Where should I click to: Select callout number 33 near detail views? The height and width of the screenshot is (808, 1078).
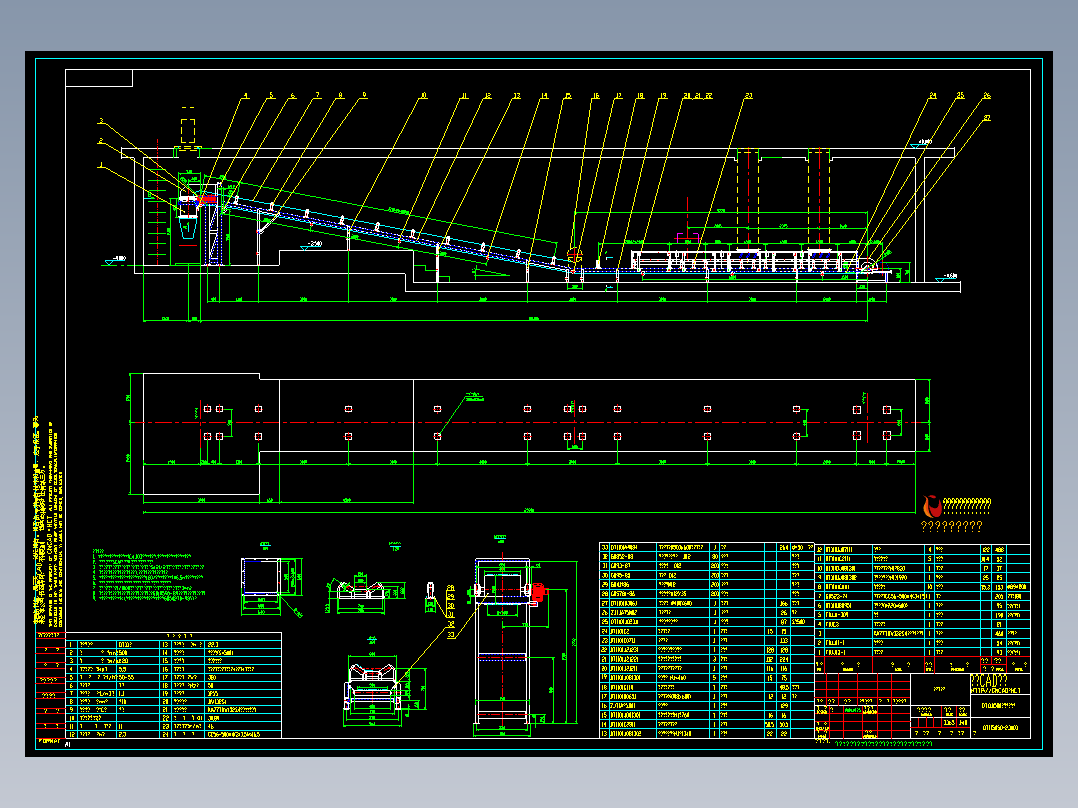click(451, 634)
